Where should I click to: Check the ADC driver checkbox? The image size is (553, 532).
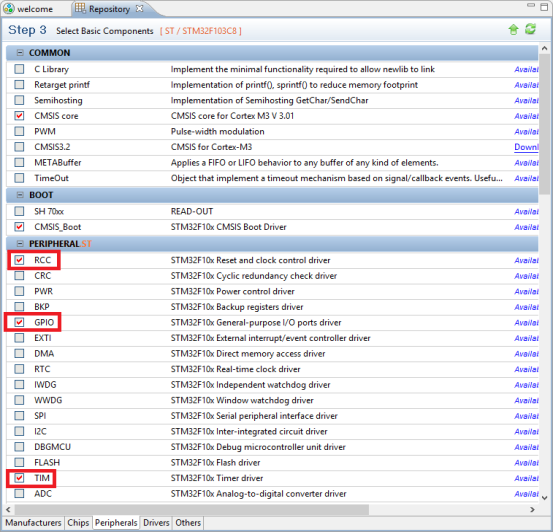[x=19, y=493]
